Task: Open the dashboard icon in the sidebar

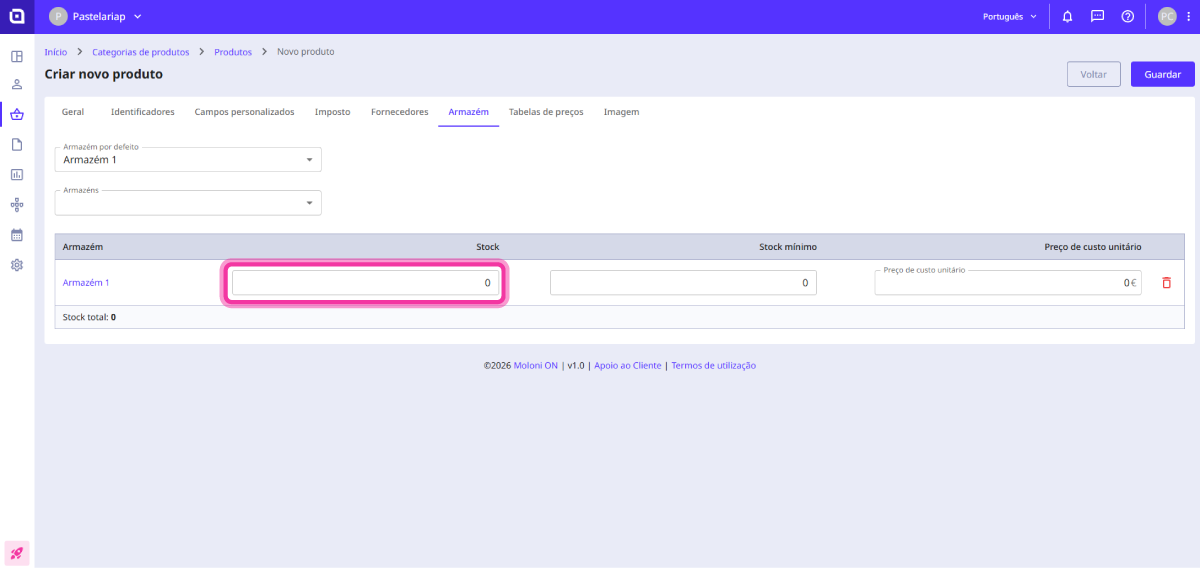Action: coord(17,56)
